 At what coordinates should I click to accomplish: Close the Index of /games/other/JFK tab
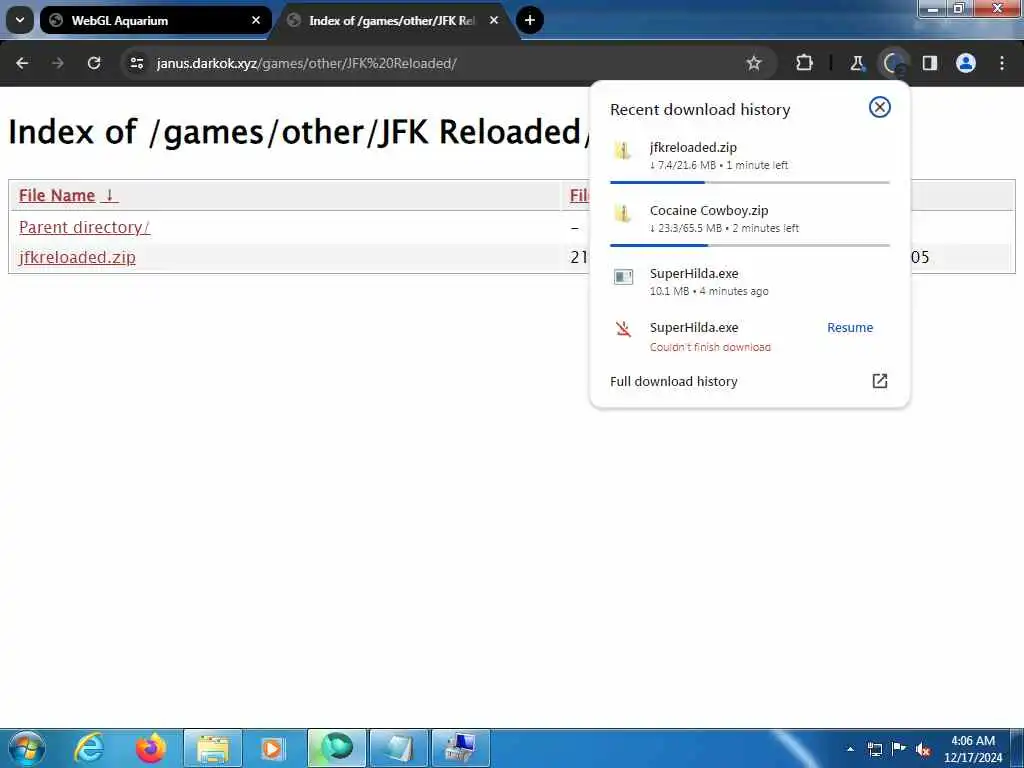(494, 20)
